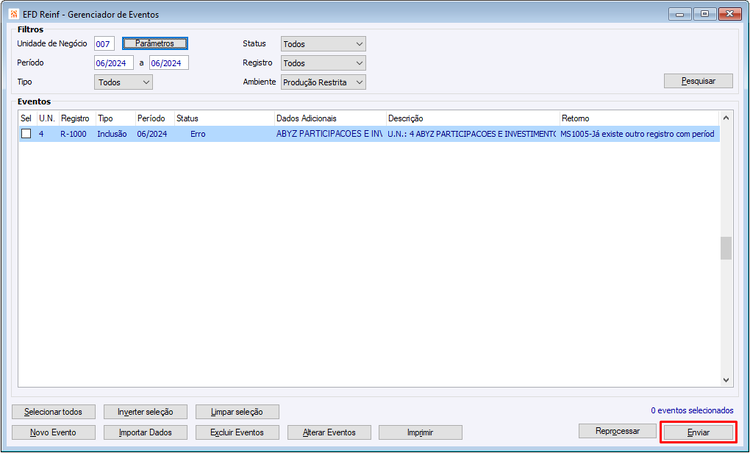Screen dimensions: 750x453
Task: Click the scroll down arrow of events list
Action: pos(726,380)
